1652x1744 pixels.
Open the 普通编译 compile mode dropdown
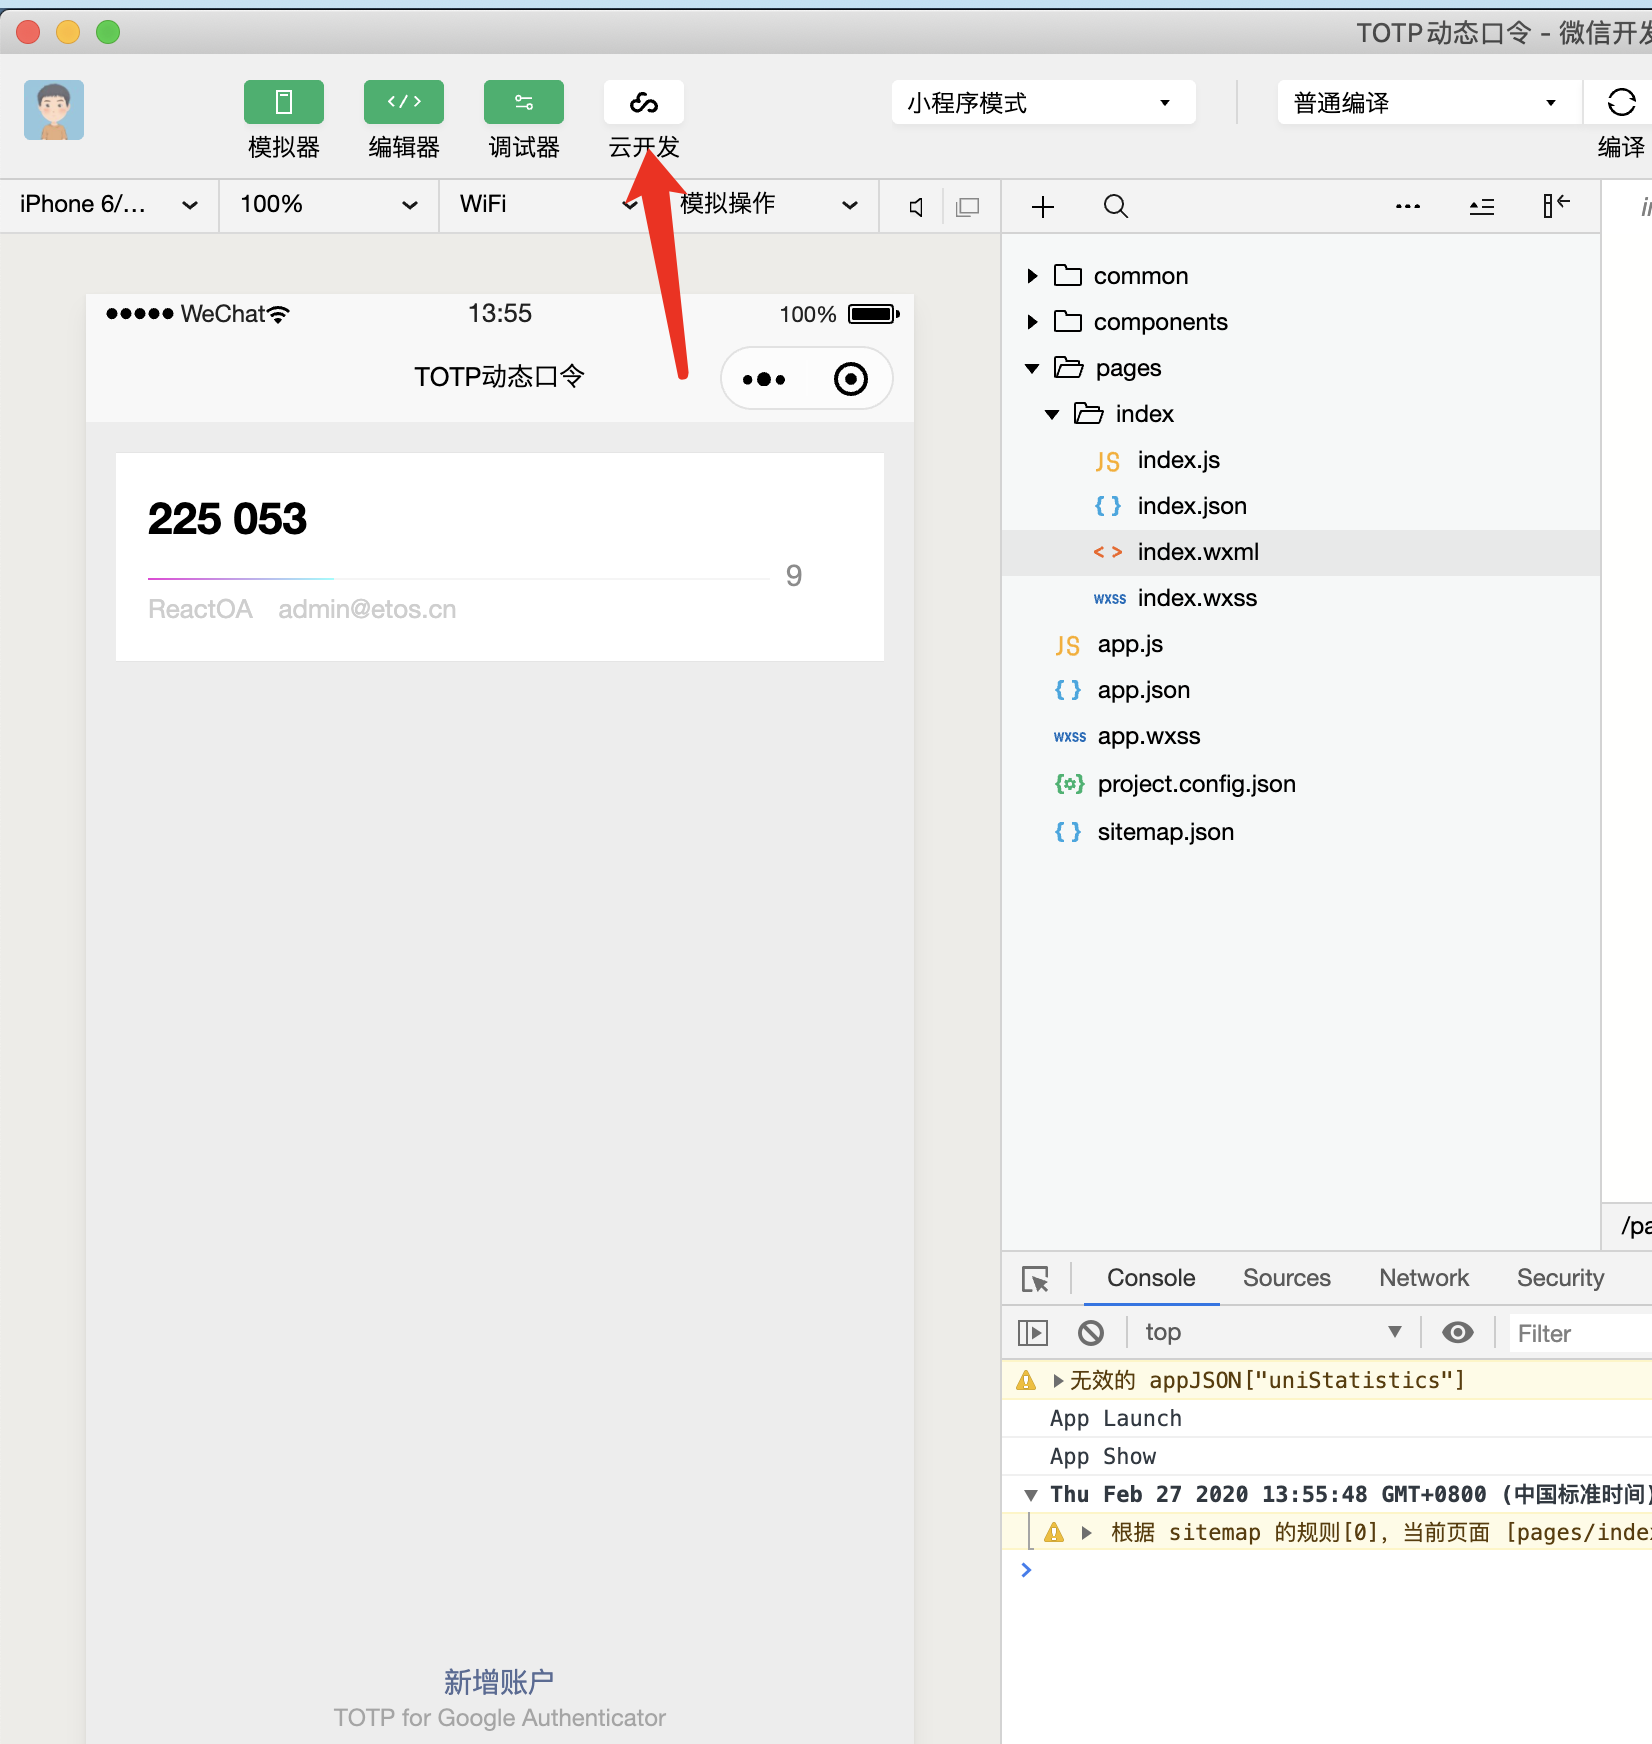[x=1428, y=102]
